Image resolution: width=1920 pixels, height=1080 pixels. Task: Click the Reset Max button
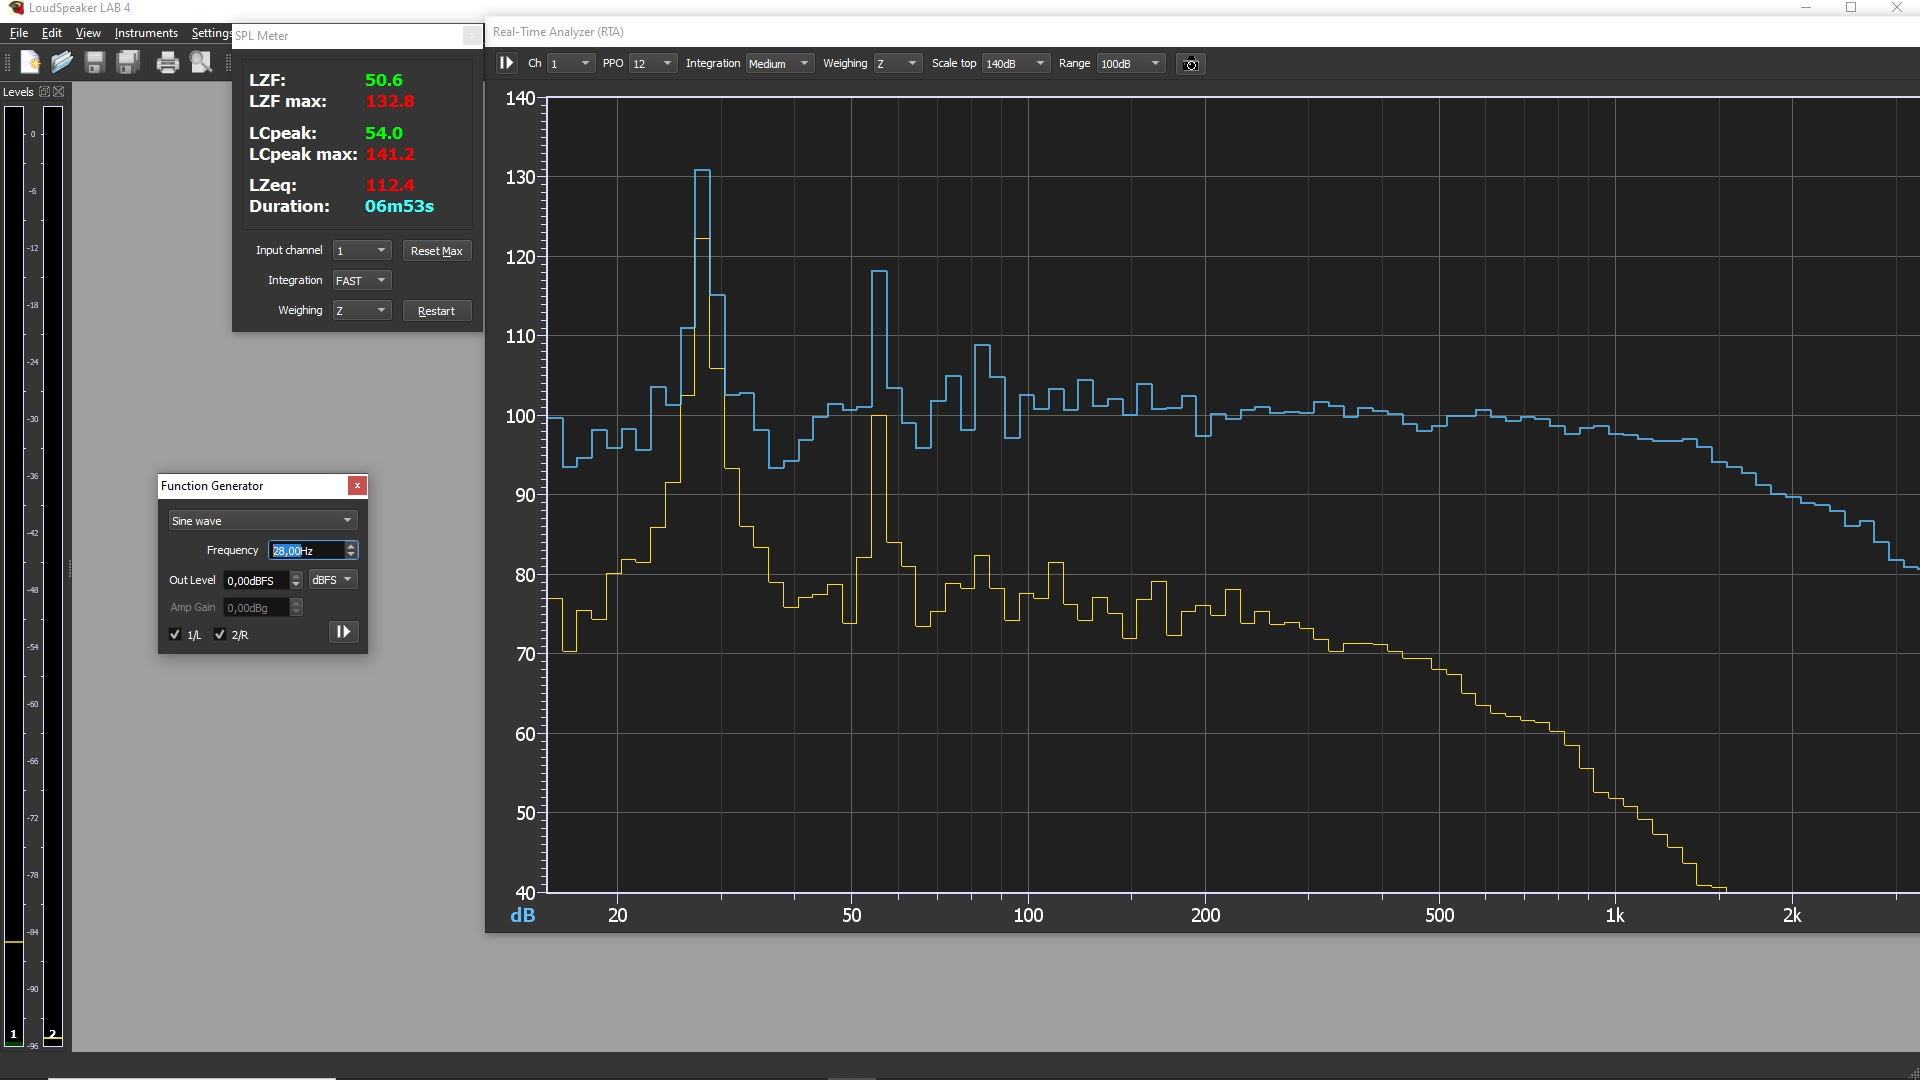436,251
